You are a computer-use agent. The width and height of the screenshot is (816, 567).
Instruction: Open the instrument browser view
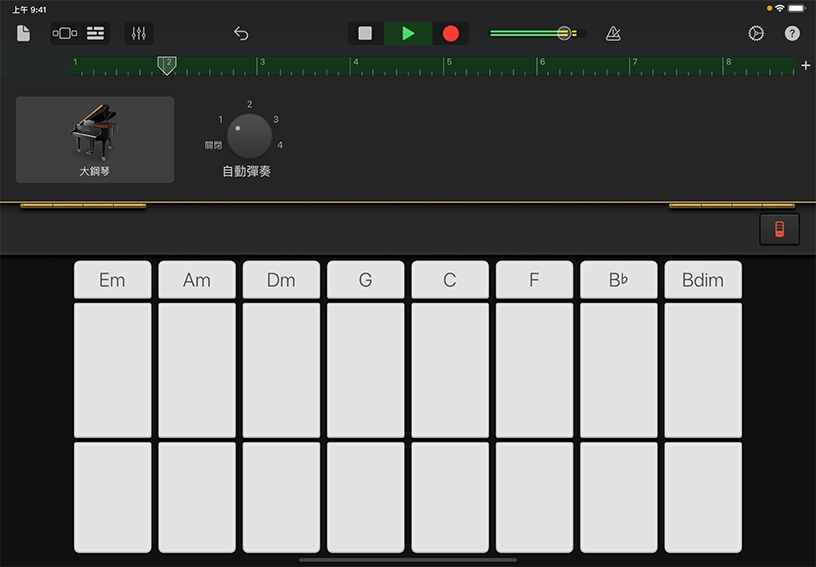pos(65,33)
